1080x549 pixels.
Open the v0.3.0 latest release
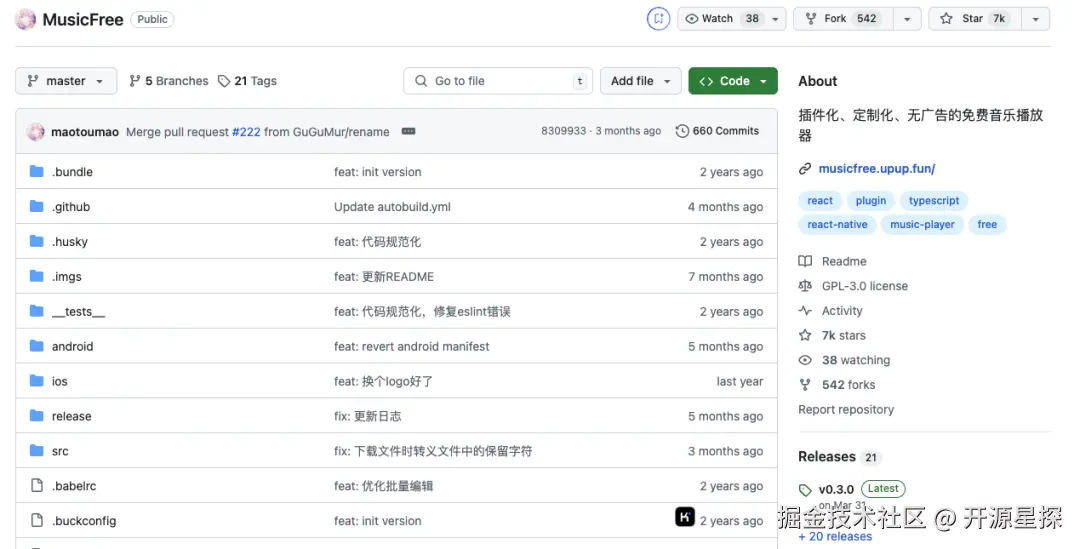pos(836,489)
